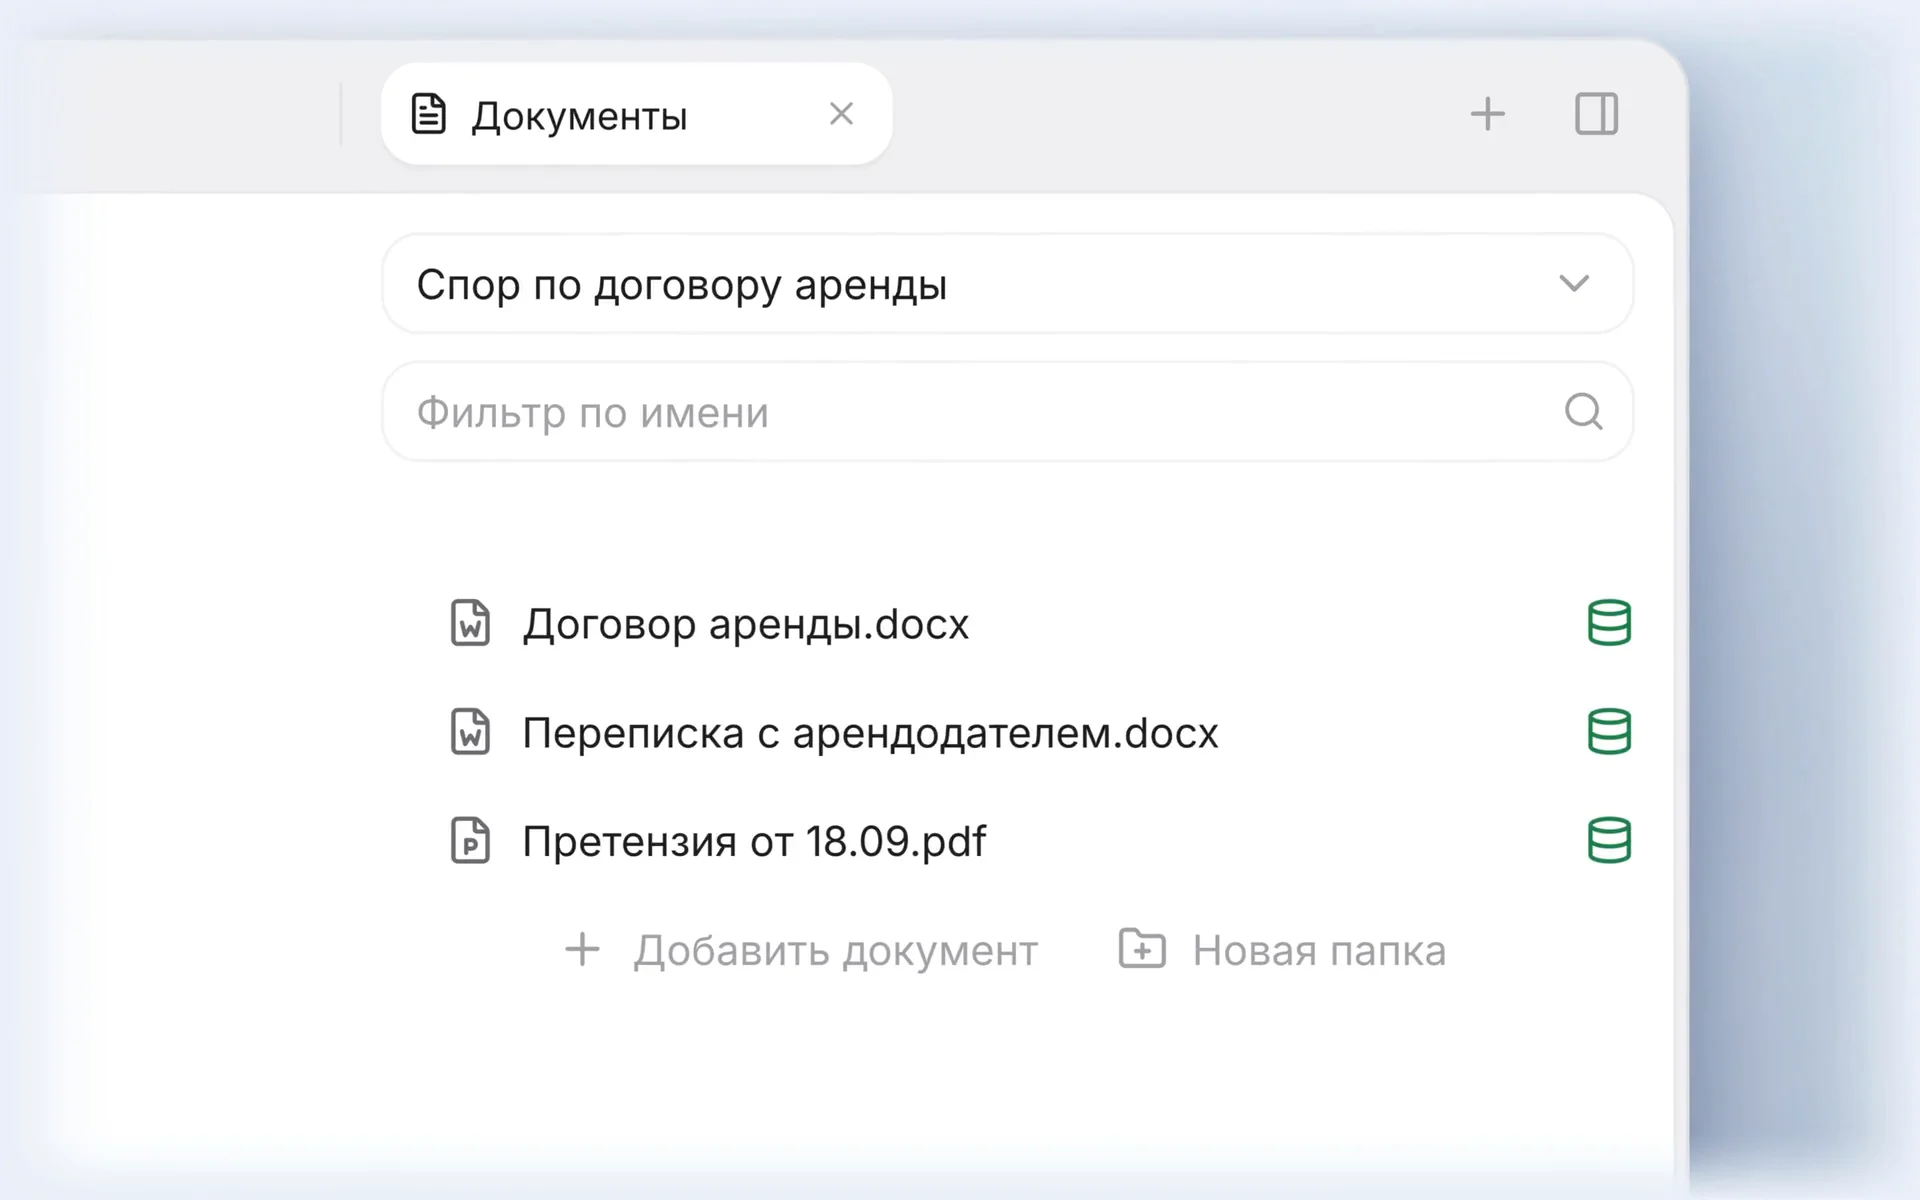This screenshot has width=1920, height=1200.
Task: Click Word file icon of Договор аренды.docx
Action: pos(470,624)
